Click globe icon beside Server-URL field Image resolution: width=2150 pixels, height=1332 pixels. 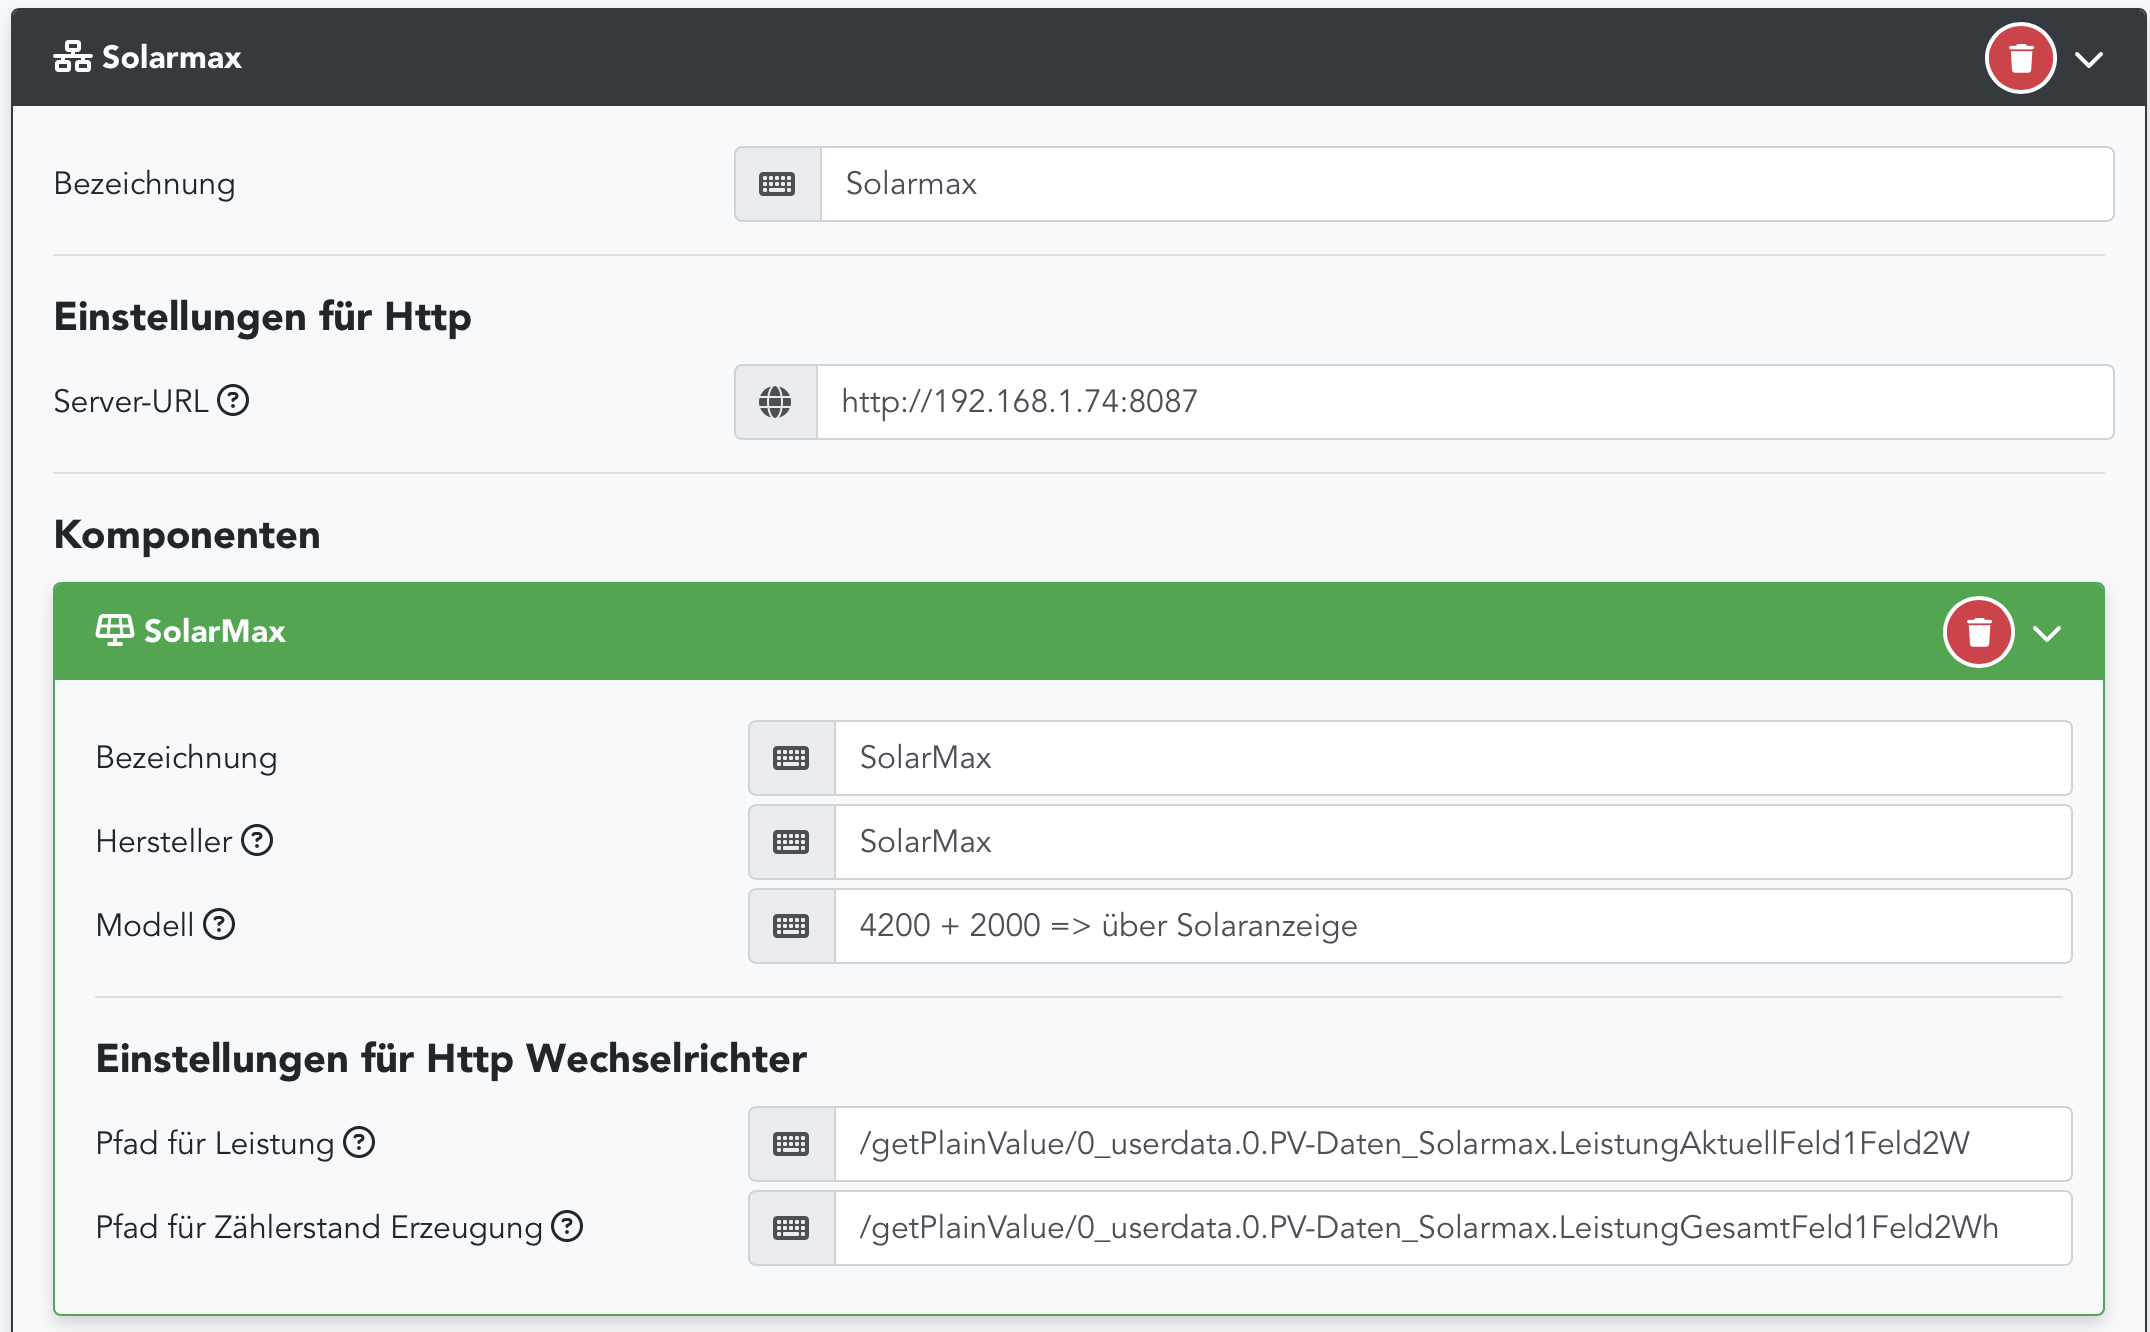[776, 402]
